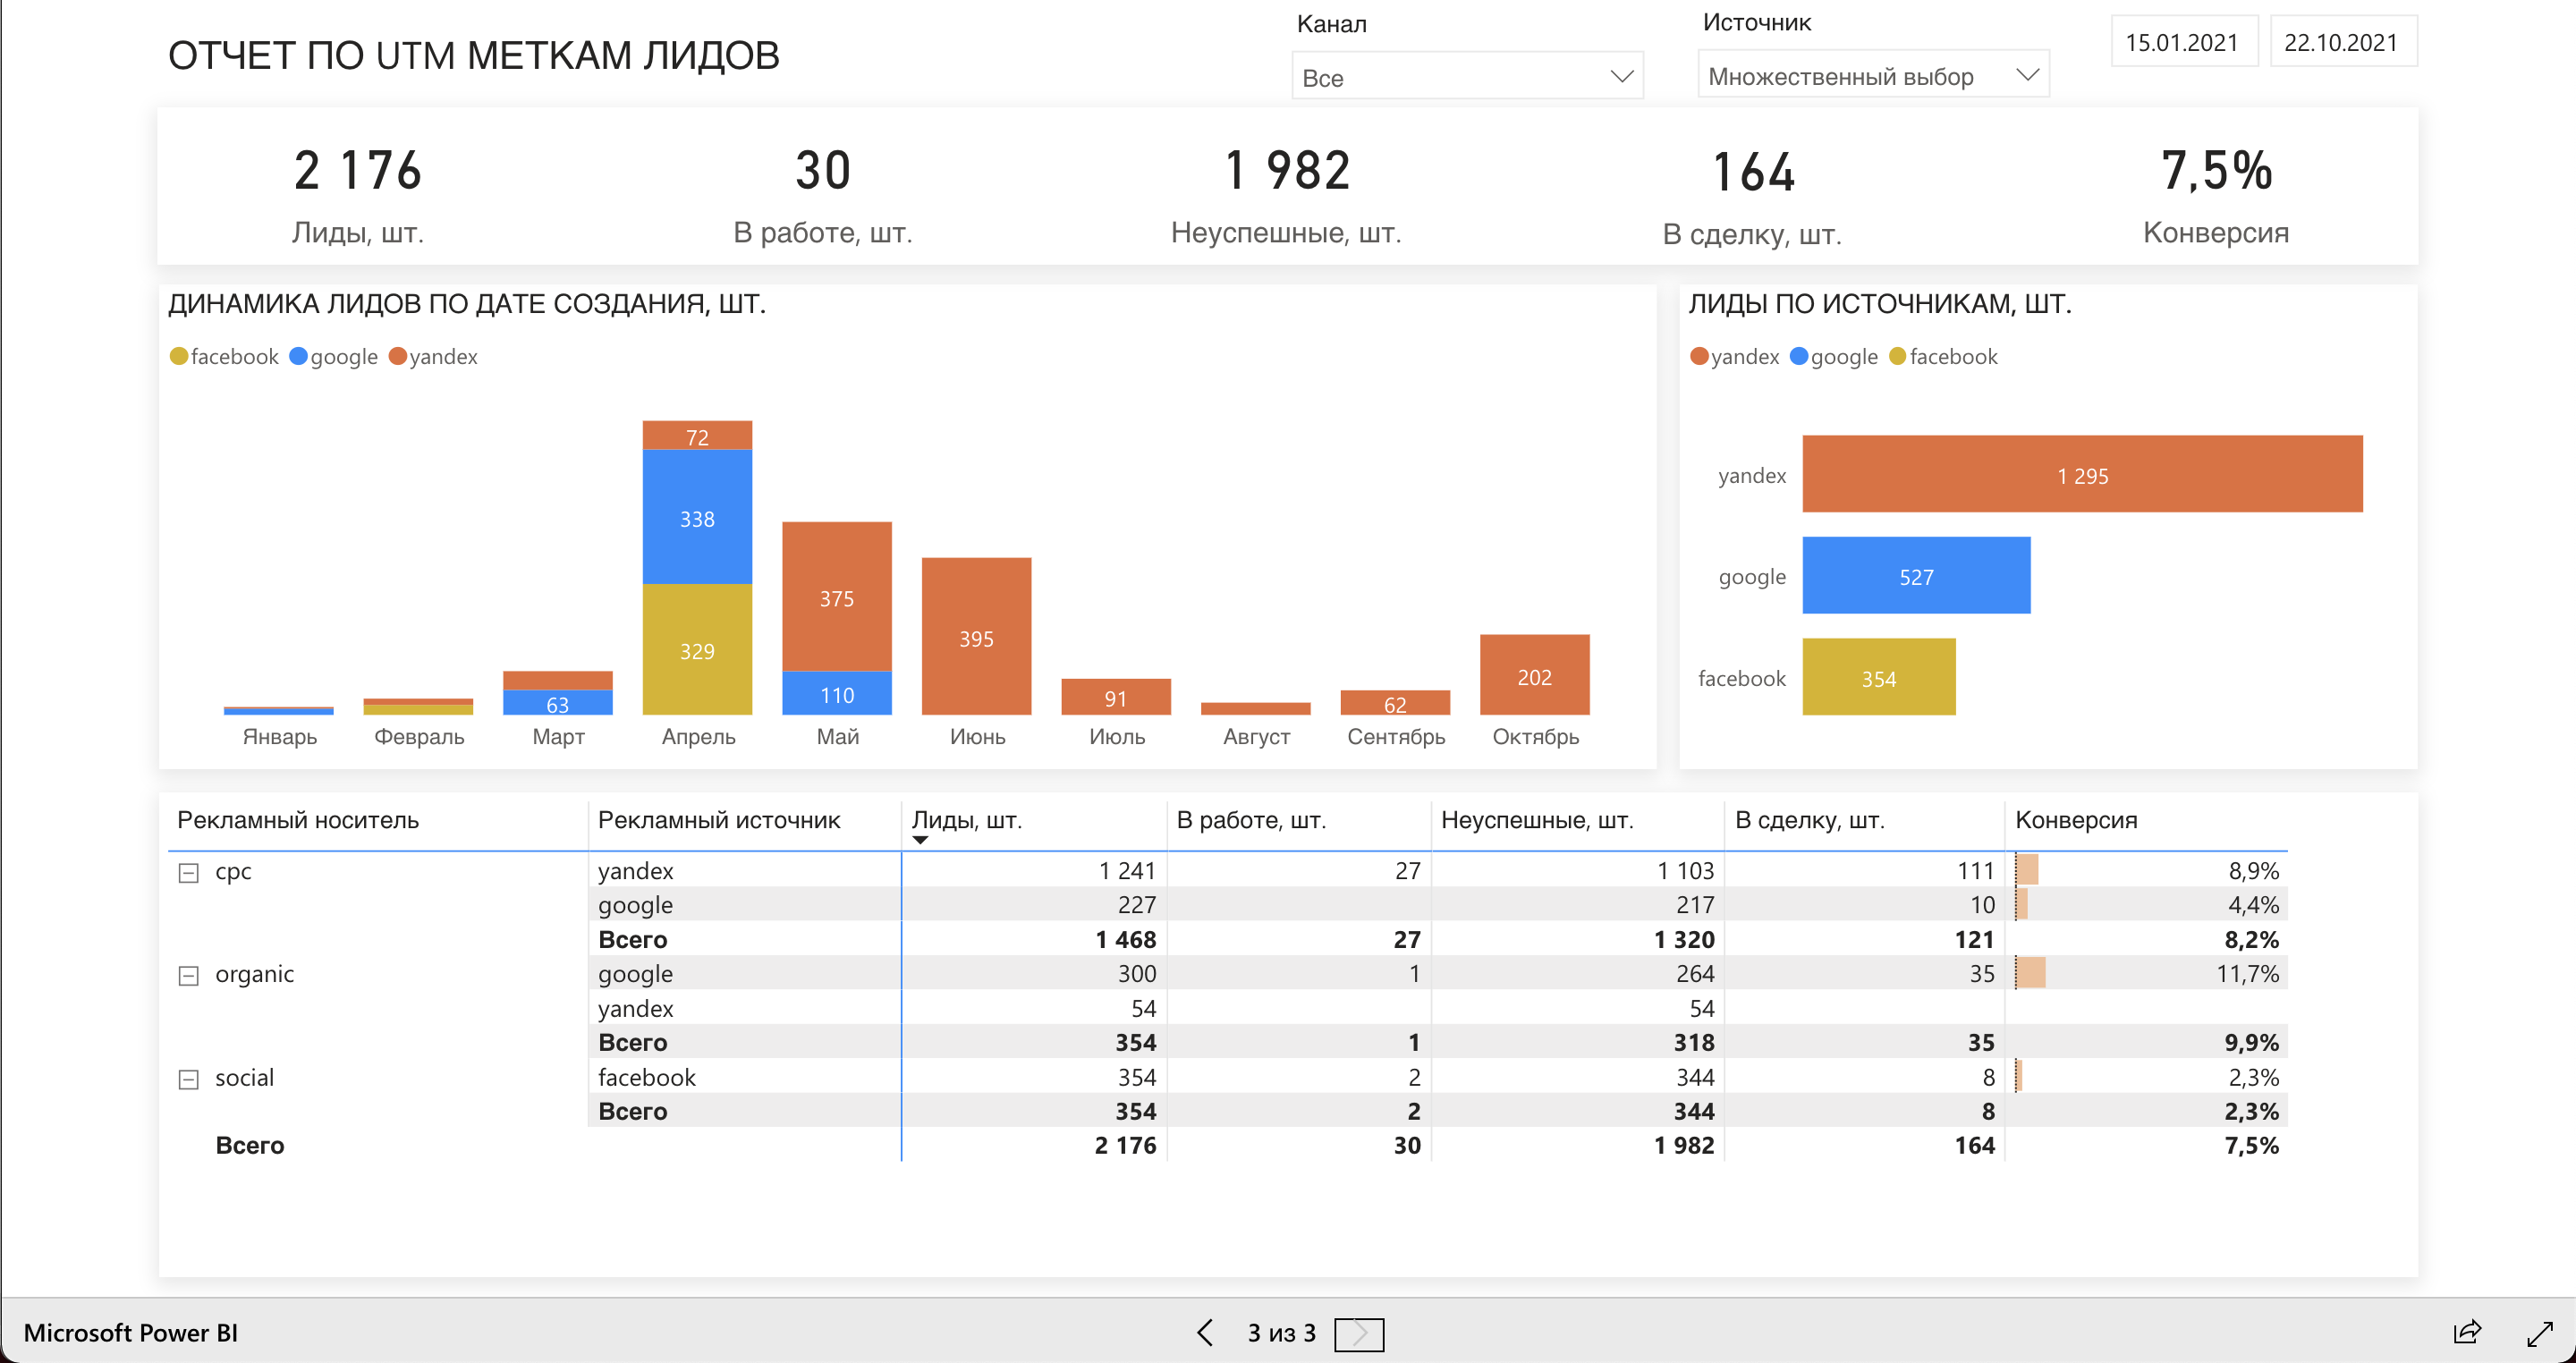Click facebook legend marker in dynamics chart

coord(179,357)
